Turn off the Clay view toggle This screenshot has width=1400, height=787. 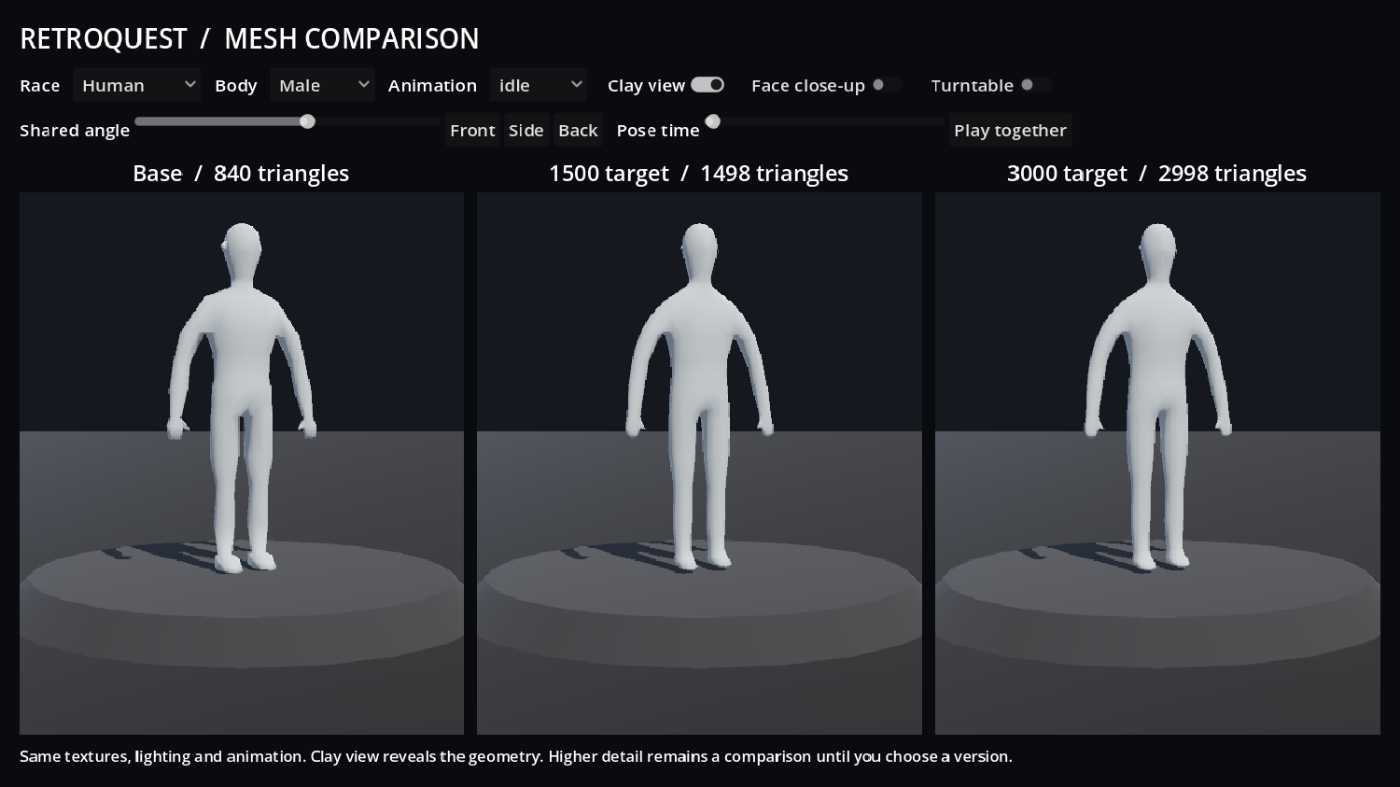[x=707, y=85]
